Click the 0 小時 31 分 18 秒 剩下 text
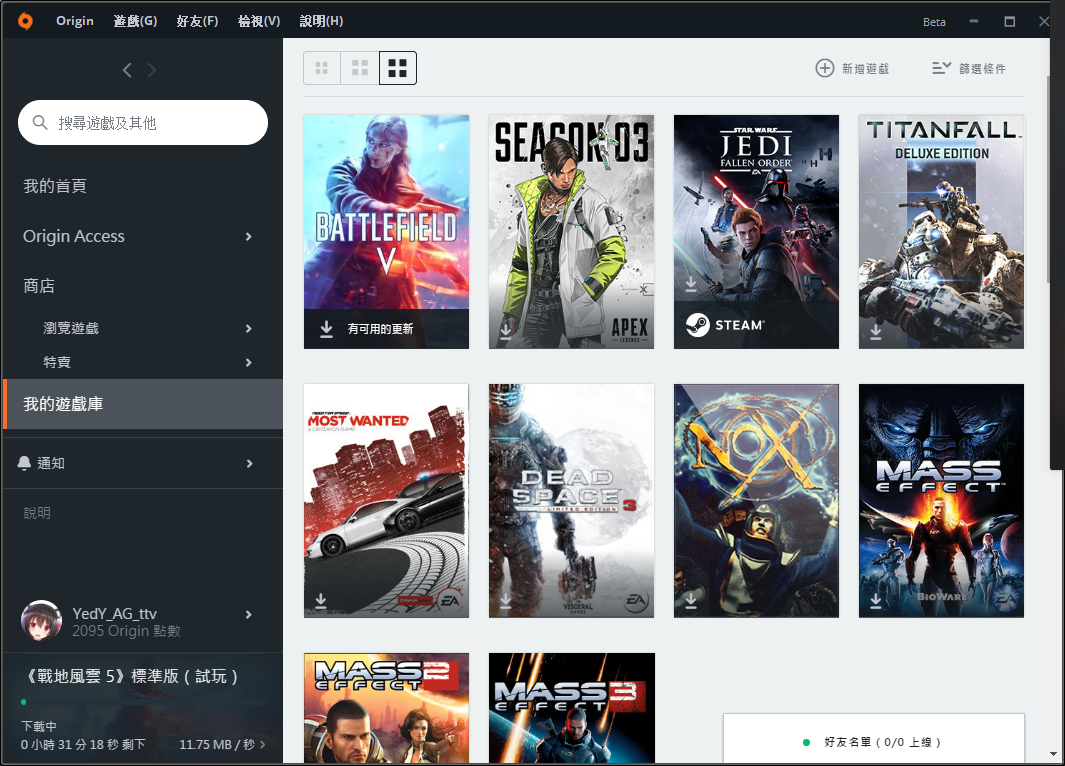Viewport: 1065px width, 766px height. click(83, 744)
